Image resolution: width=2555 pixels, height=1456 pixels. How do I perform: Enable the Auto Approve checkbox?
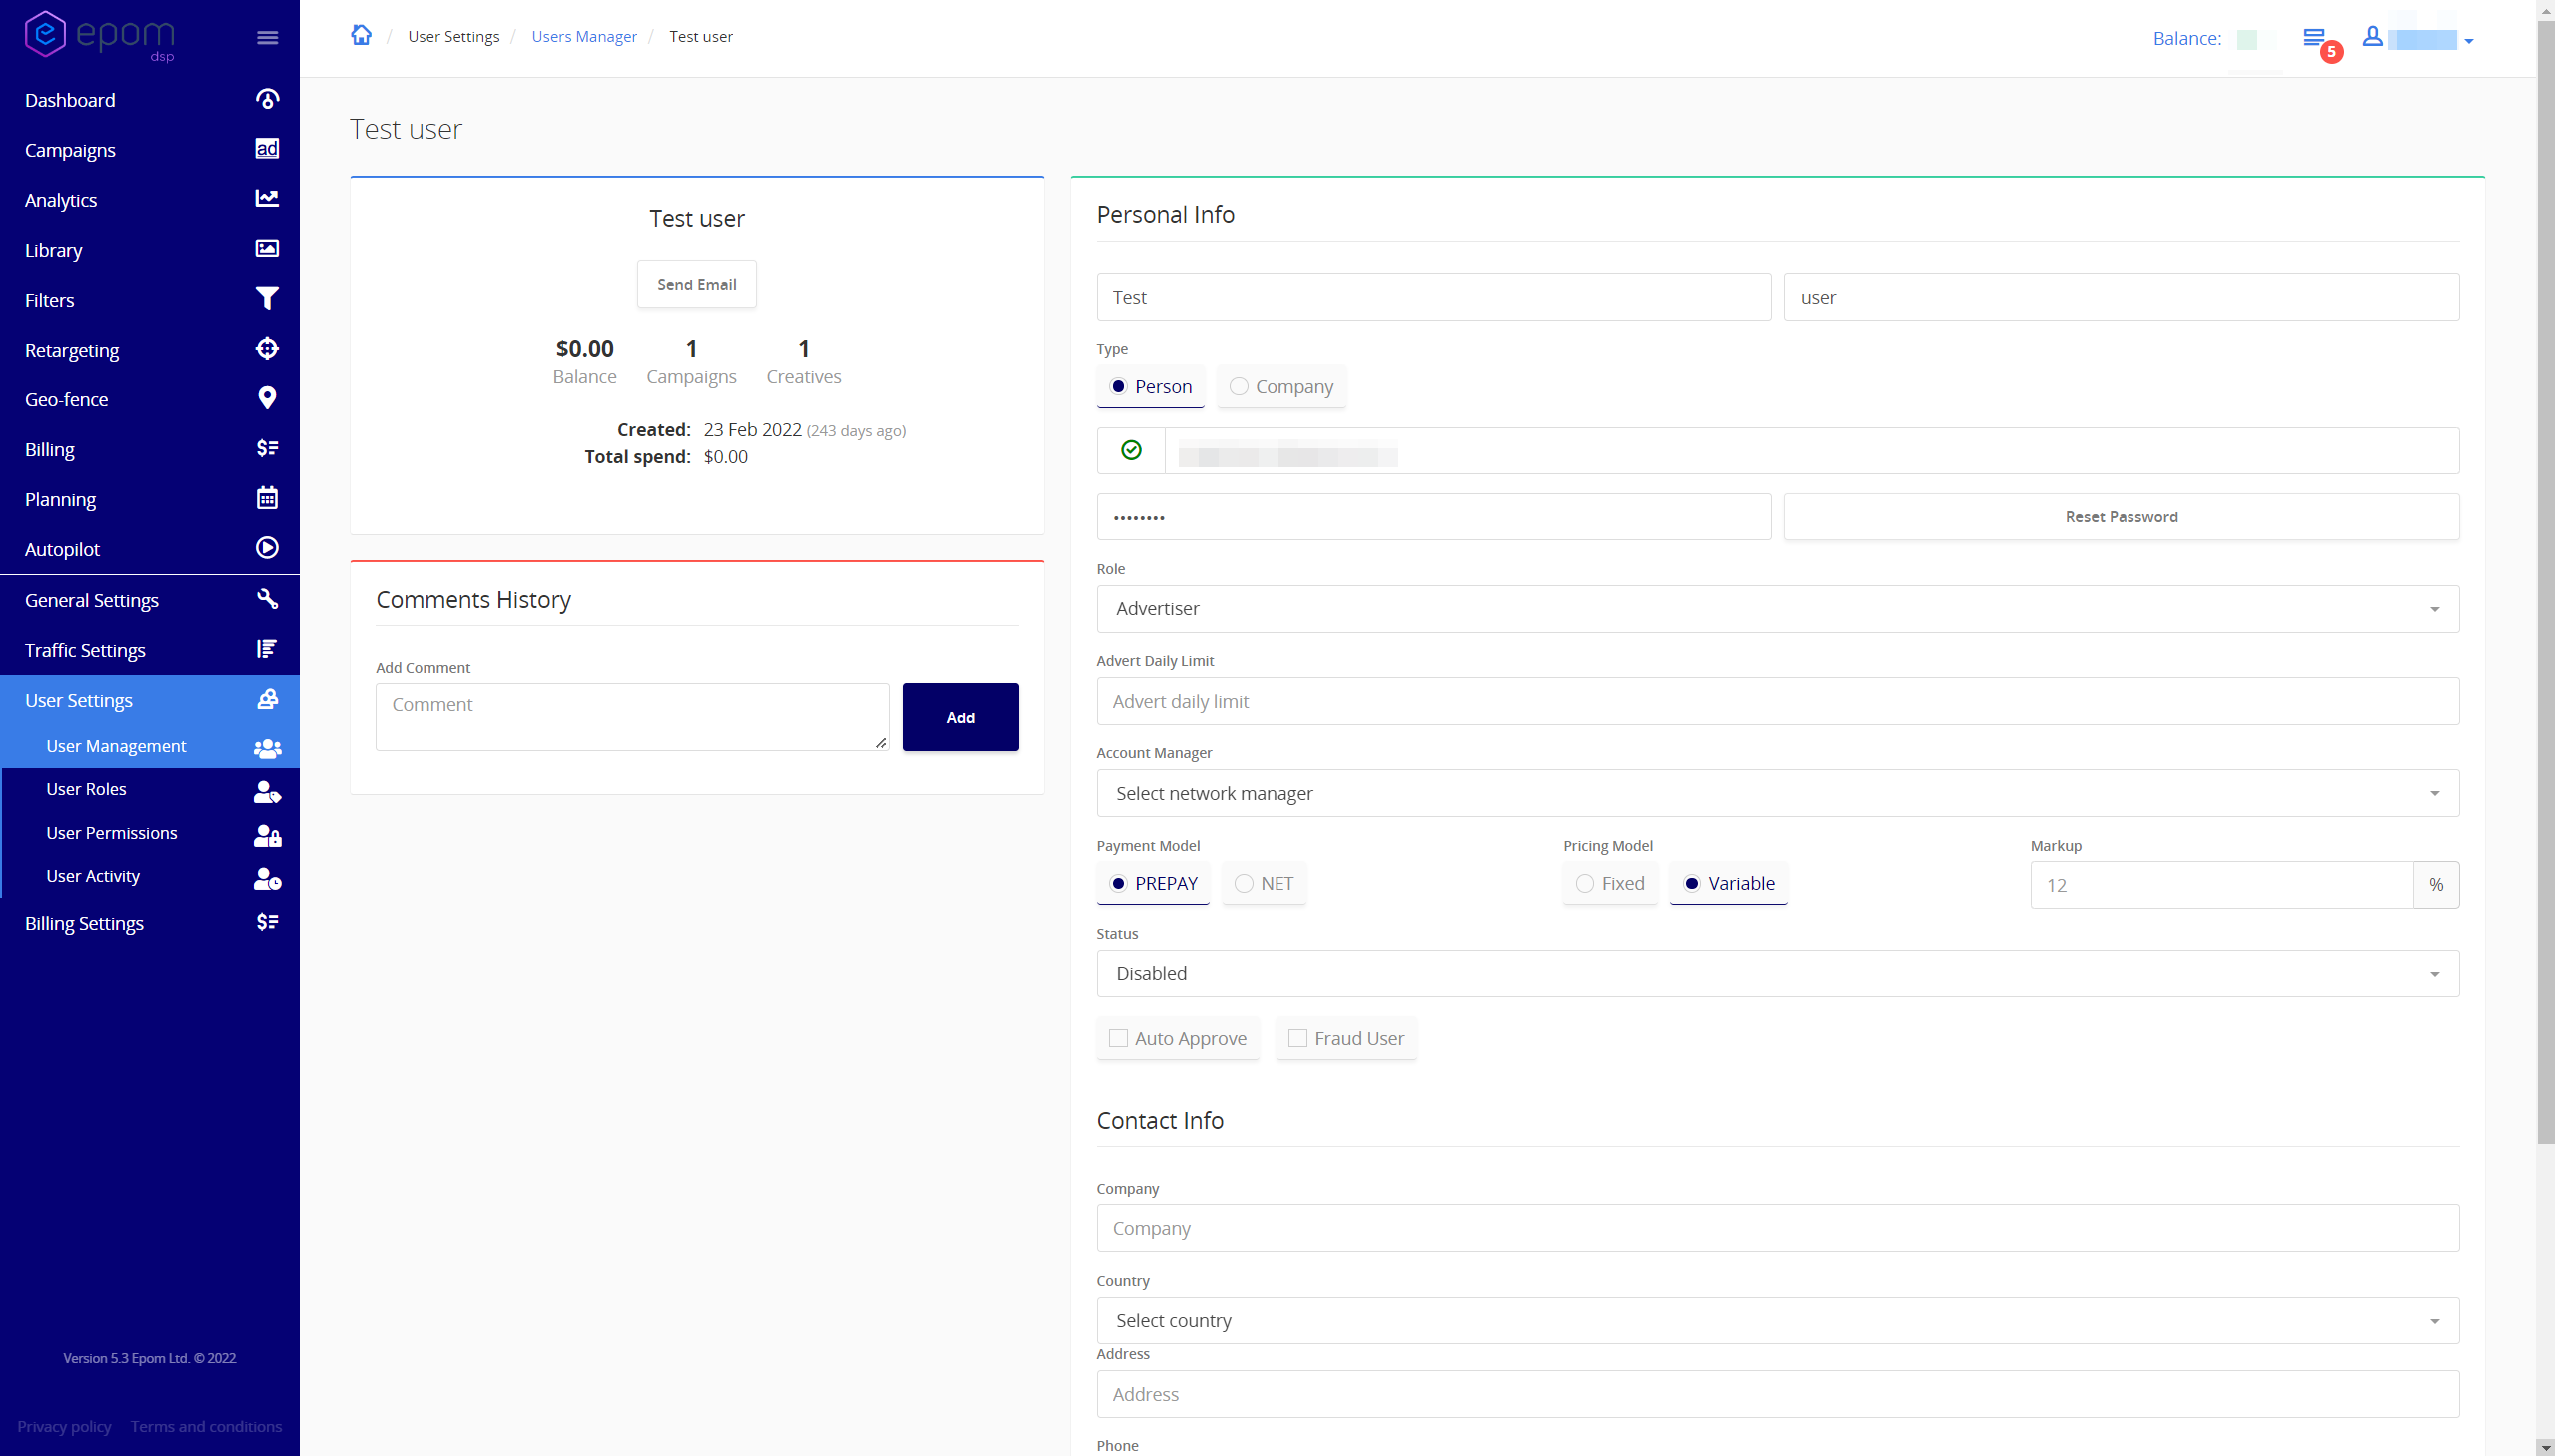click(1118, 1038)
